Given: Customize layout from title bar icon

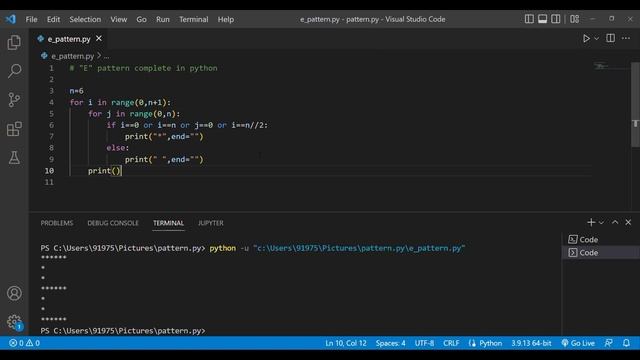Looking at the screenshot, I should [x=574, y=19].
